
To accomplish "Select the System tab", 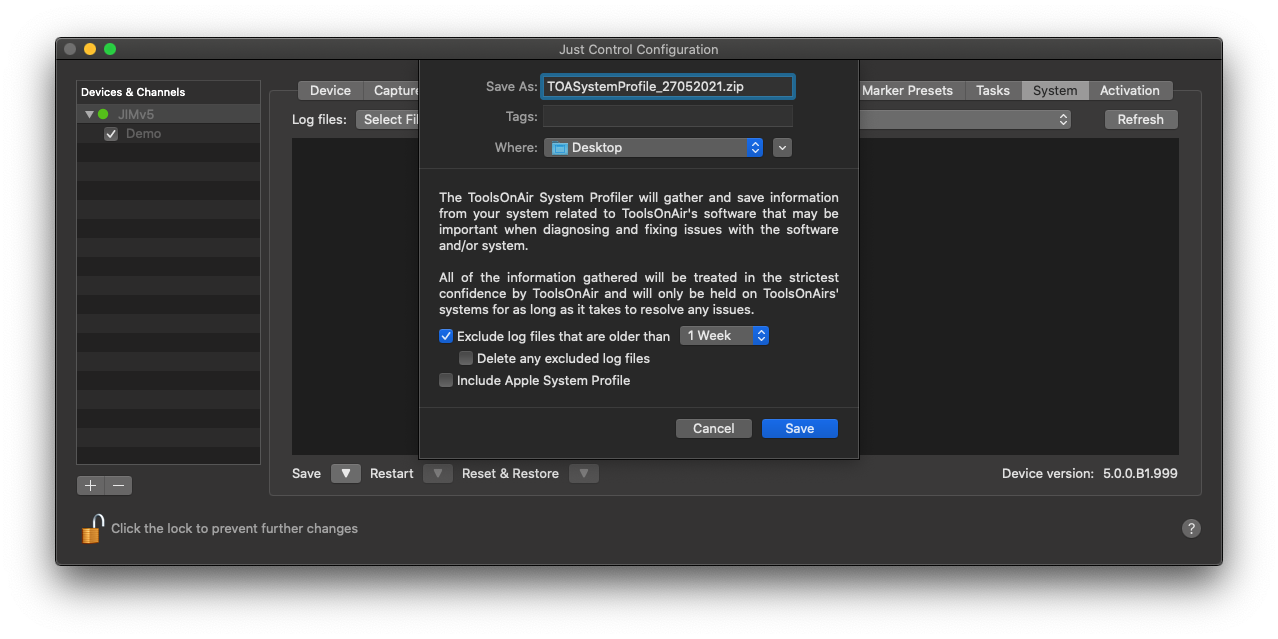I will point(1055,90).
